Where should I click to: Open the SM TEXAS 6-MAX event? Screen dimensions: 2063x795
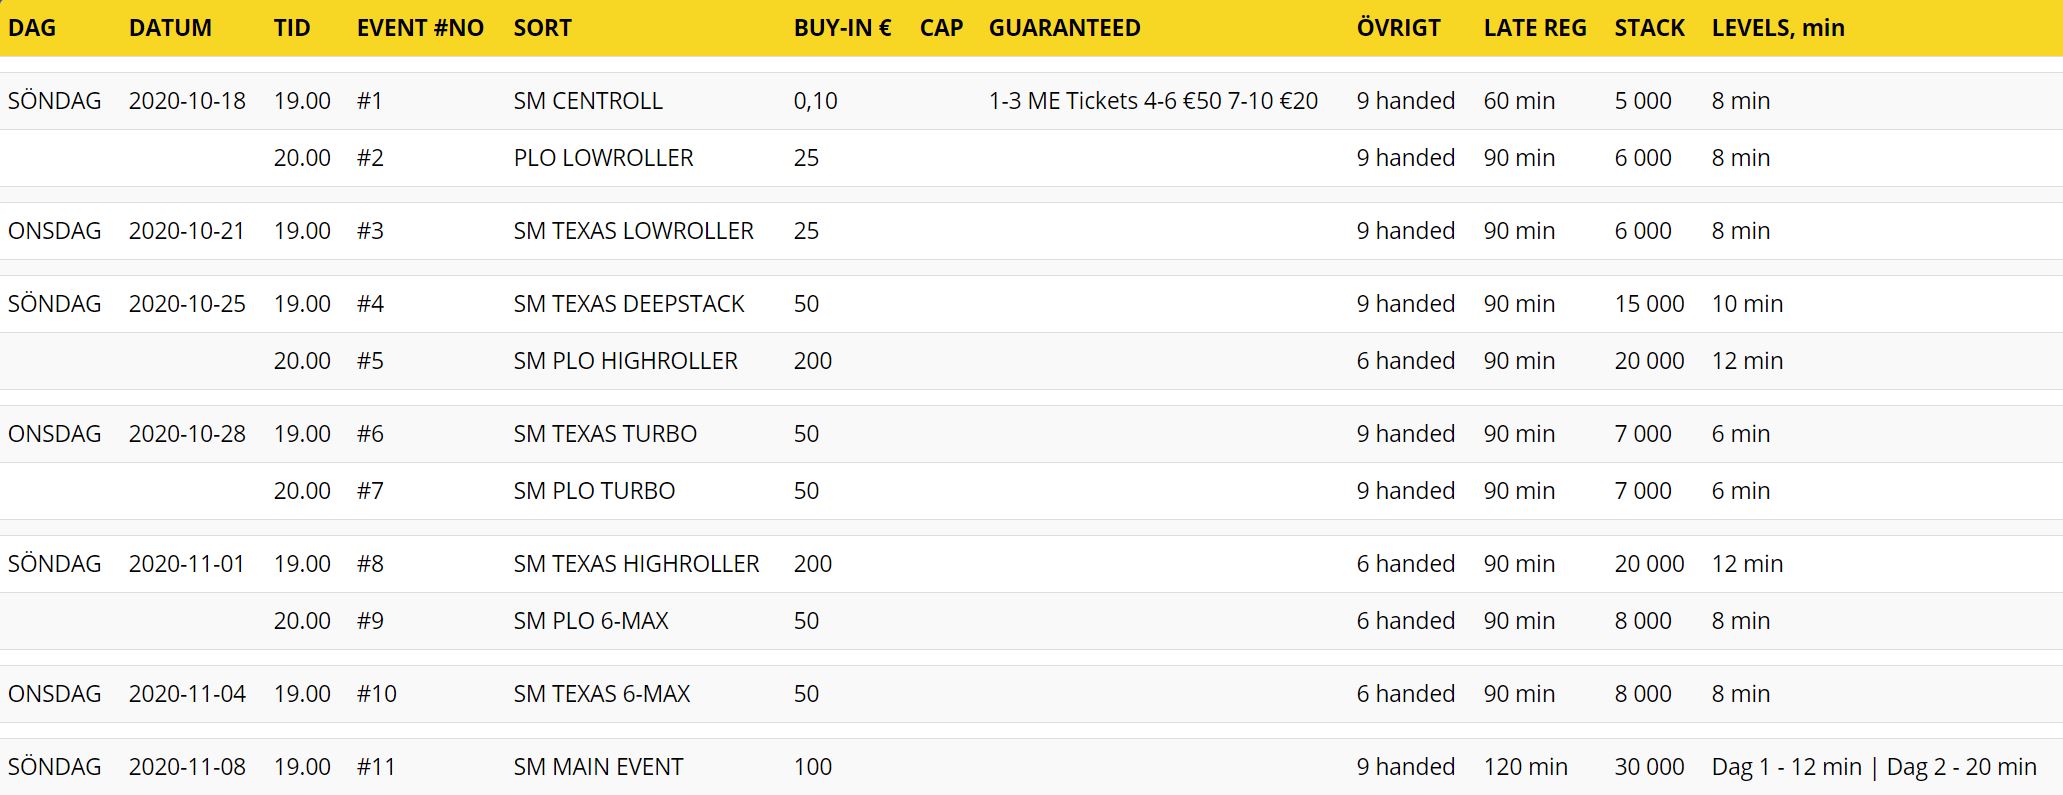[x=602, y=694]
